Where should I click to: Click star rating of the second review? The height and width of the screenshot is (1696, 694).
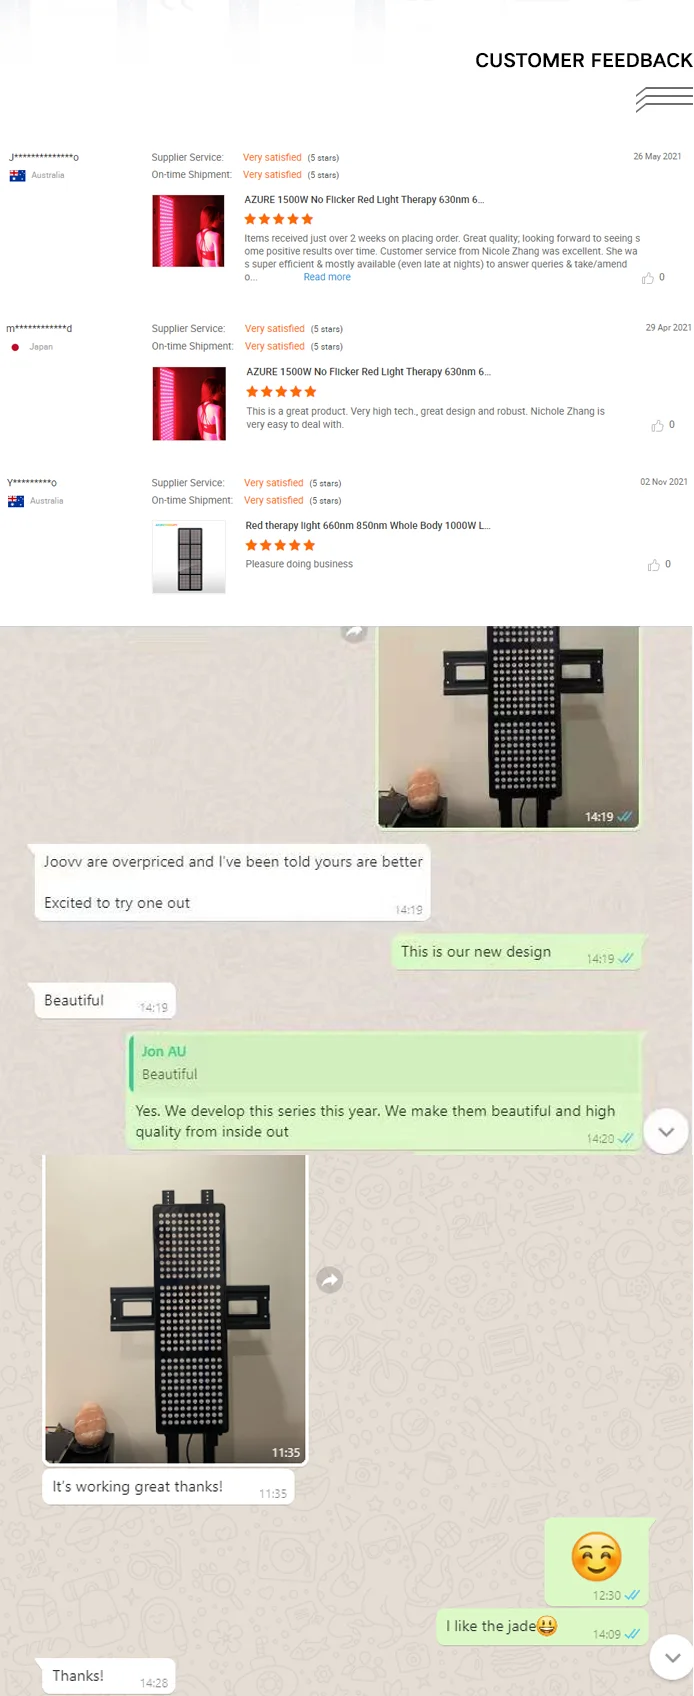pyautogui.click(x=281, y=392)
